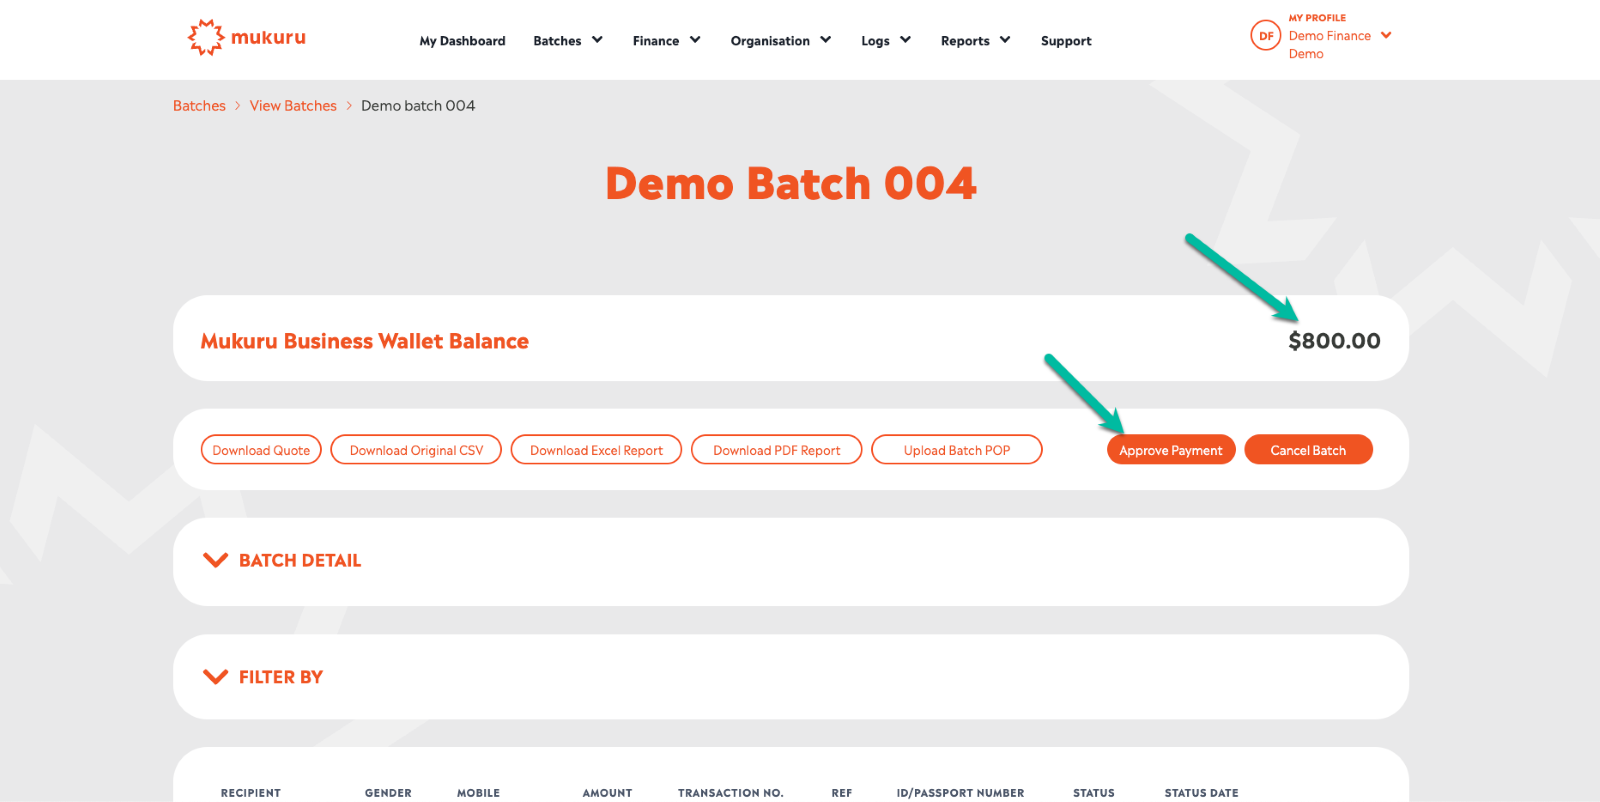The width and height of the screenshot is (1600, 802).
Task: Expand the Filter By section chevron
Action: [215, 677]
